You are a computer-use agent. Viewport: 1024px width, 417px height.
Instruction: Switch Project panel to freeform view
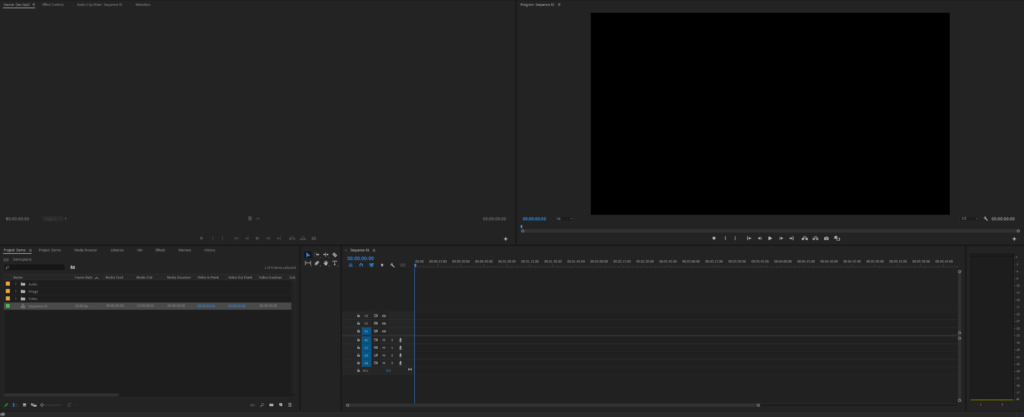[x=33, y=405]
